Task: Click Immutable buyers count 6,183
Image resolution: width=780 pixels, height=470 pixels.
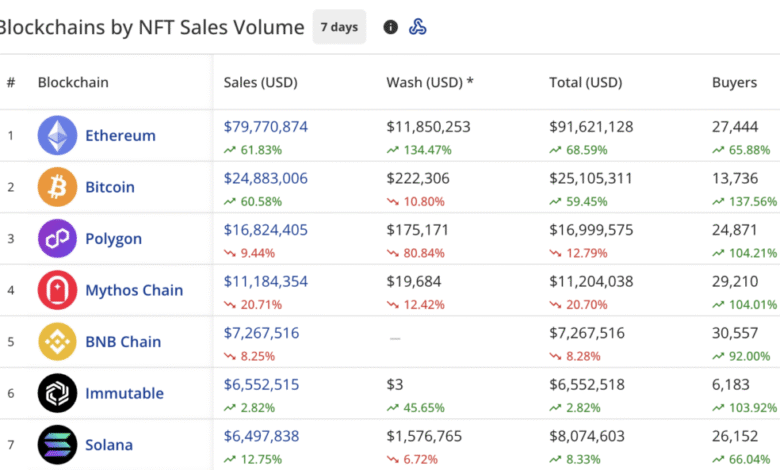Action: tap(730, 385)
